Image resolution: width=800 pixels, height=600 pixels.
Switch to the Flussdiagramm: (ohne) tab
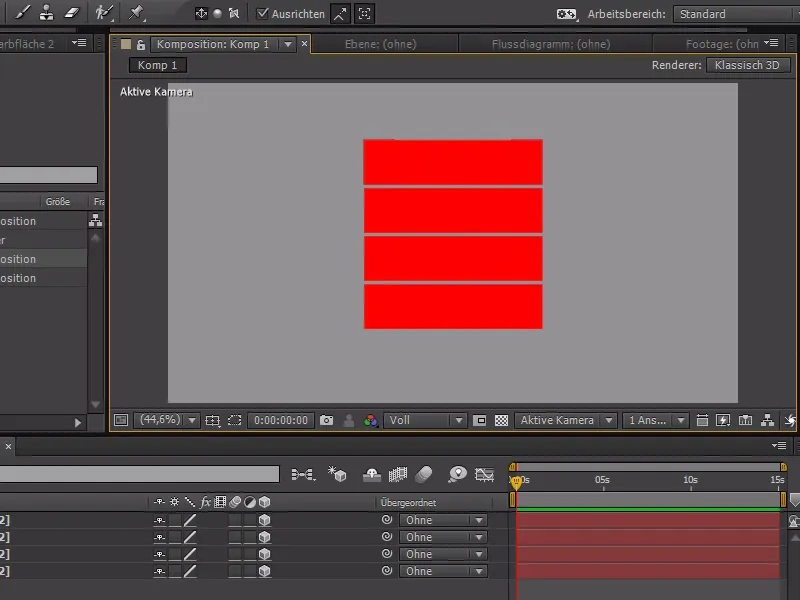point(551,44)
